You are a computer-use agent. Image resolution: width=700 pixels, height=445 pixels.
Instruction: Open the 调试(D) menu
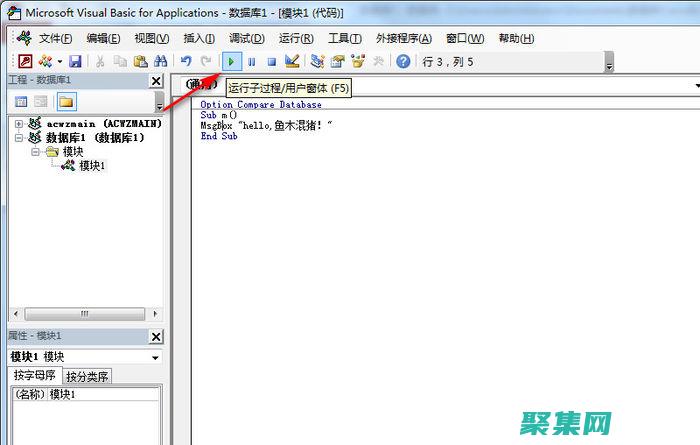click(247, 38)
